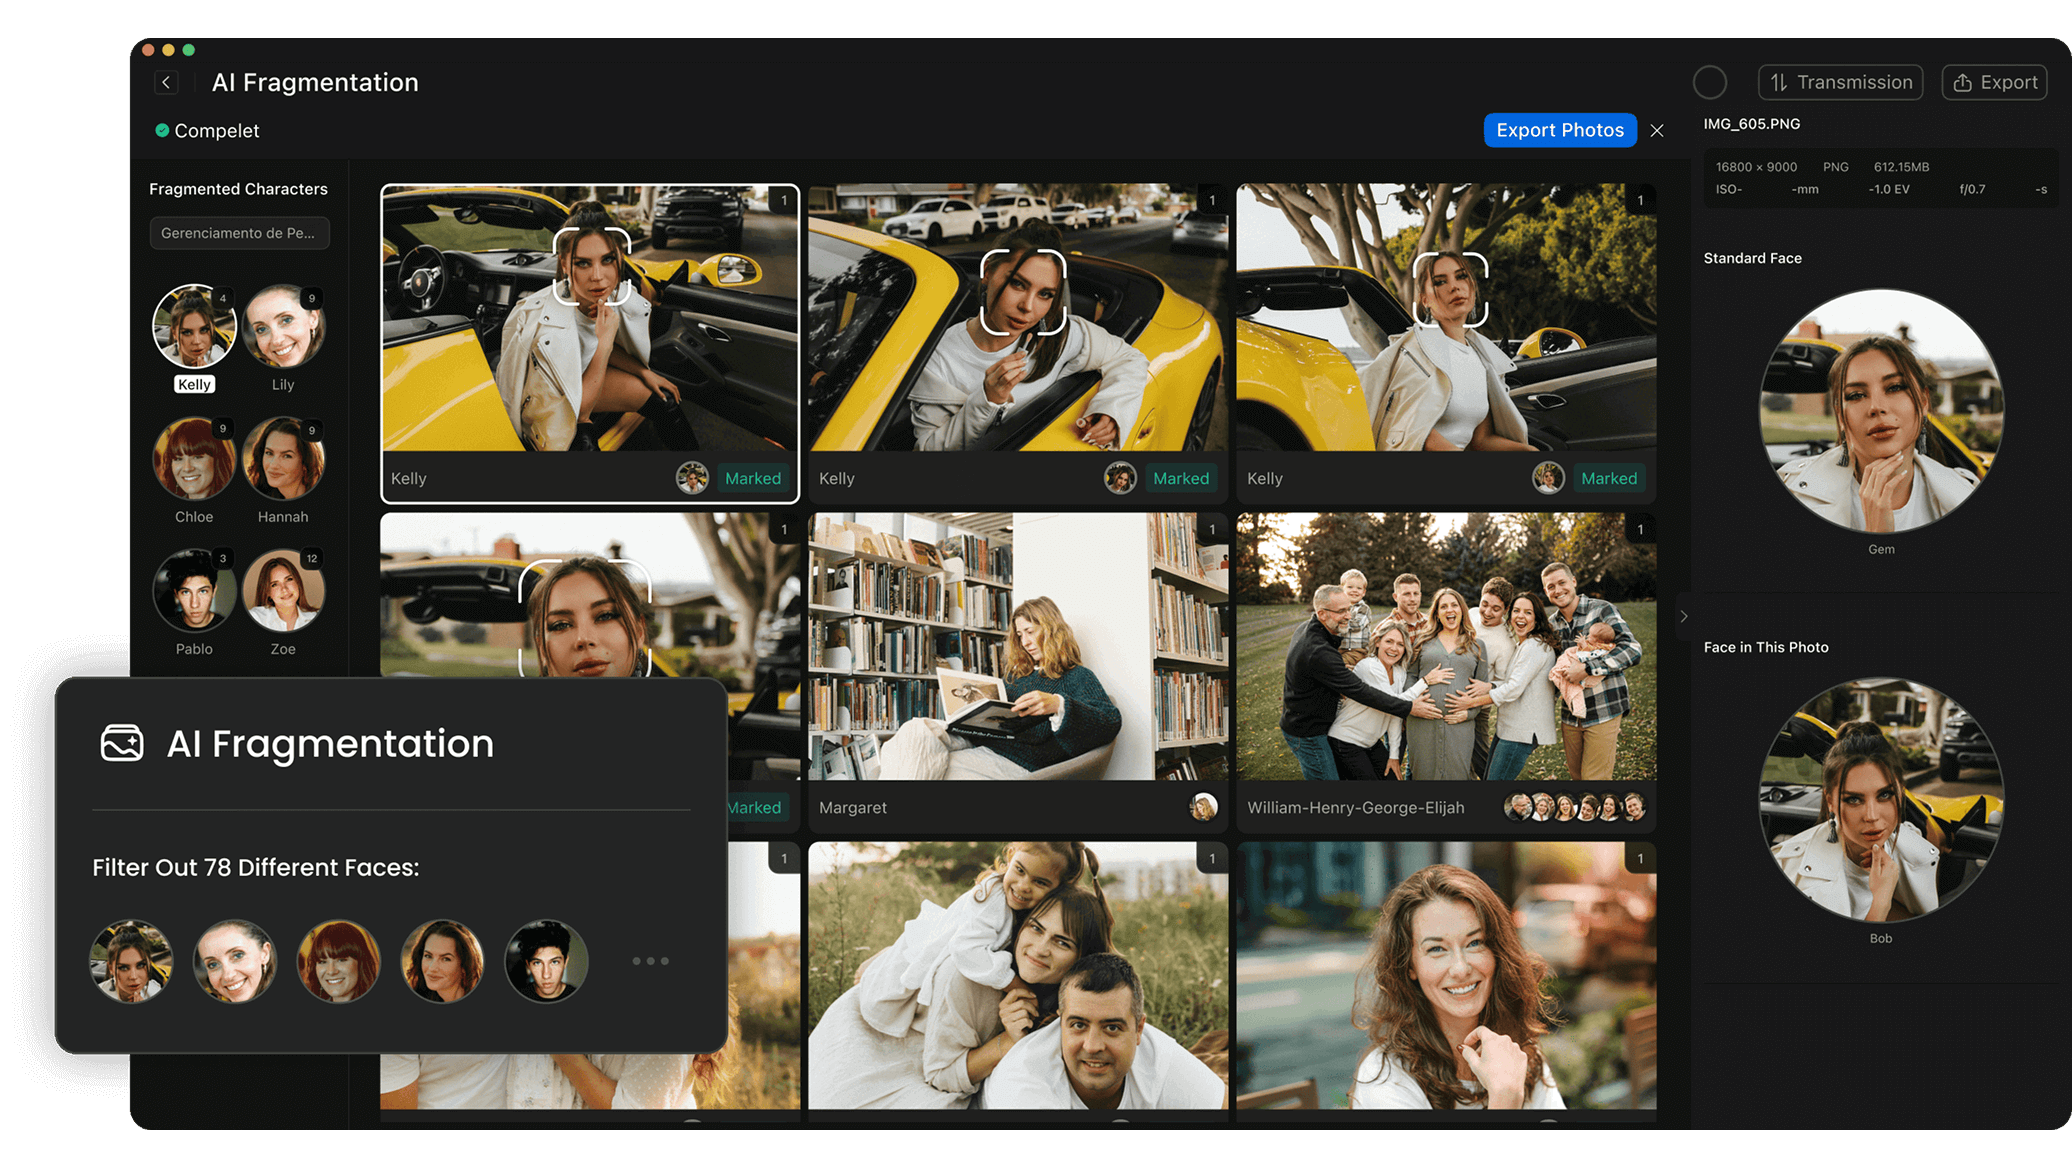
Task: Click the Export button in top bar
Action: [x=1994, y=82]
